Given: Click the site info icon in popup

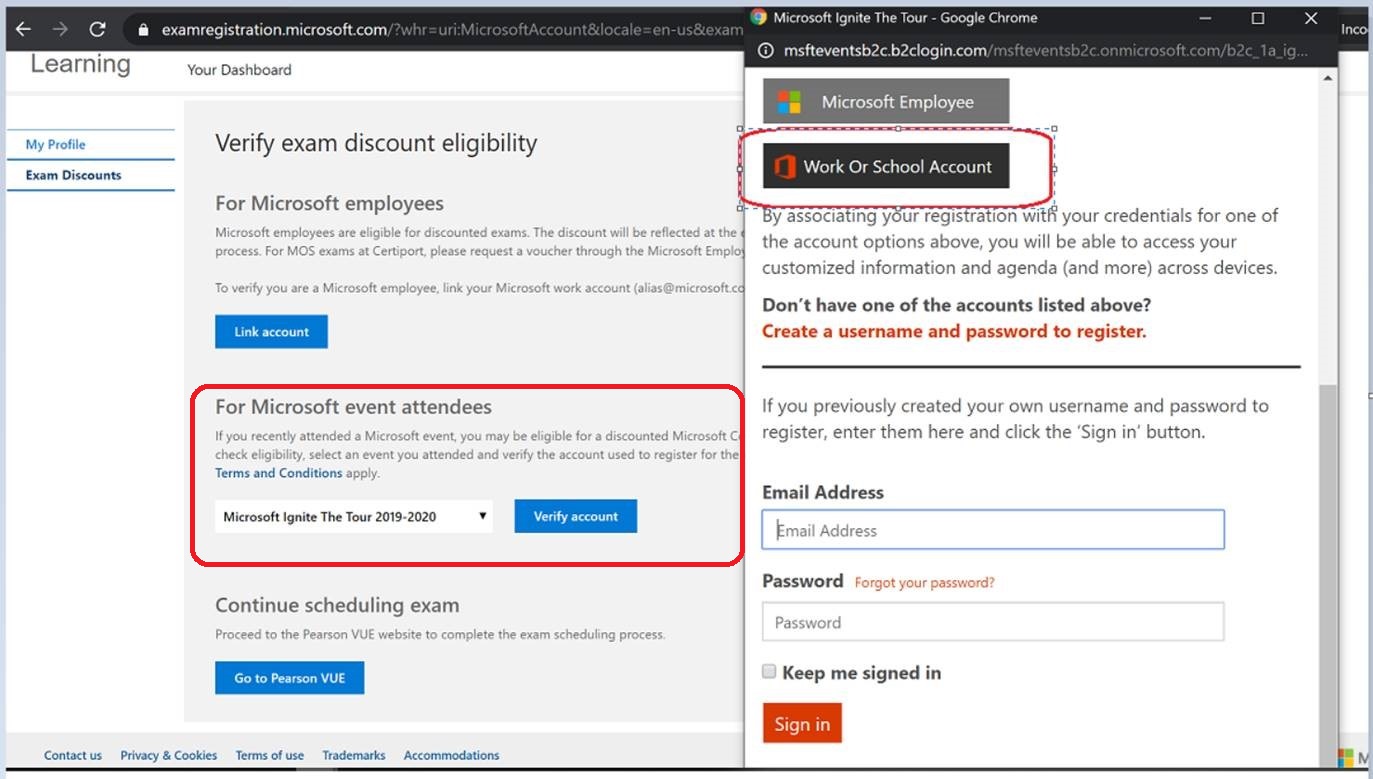Looking at the screenshot, I should [765, 50].
